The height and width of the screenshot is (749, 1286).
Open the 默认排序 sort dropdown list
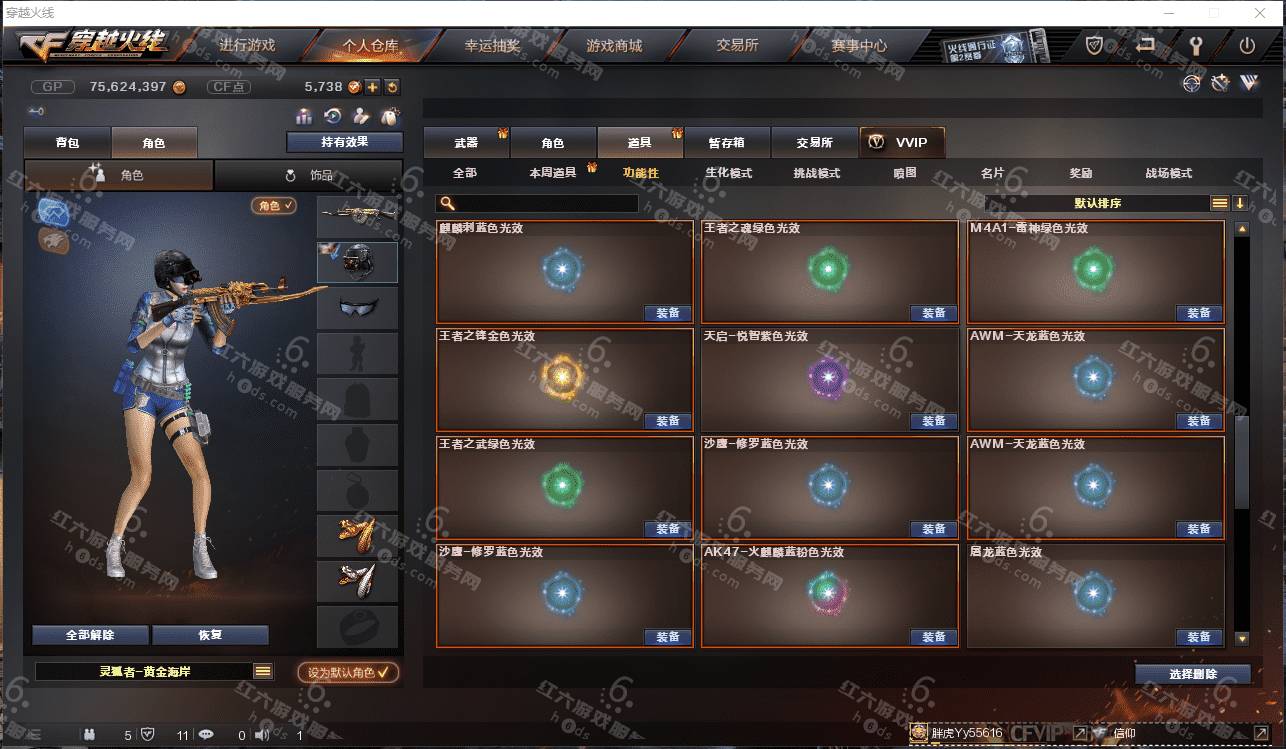(x=1219, y=203)
